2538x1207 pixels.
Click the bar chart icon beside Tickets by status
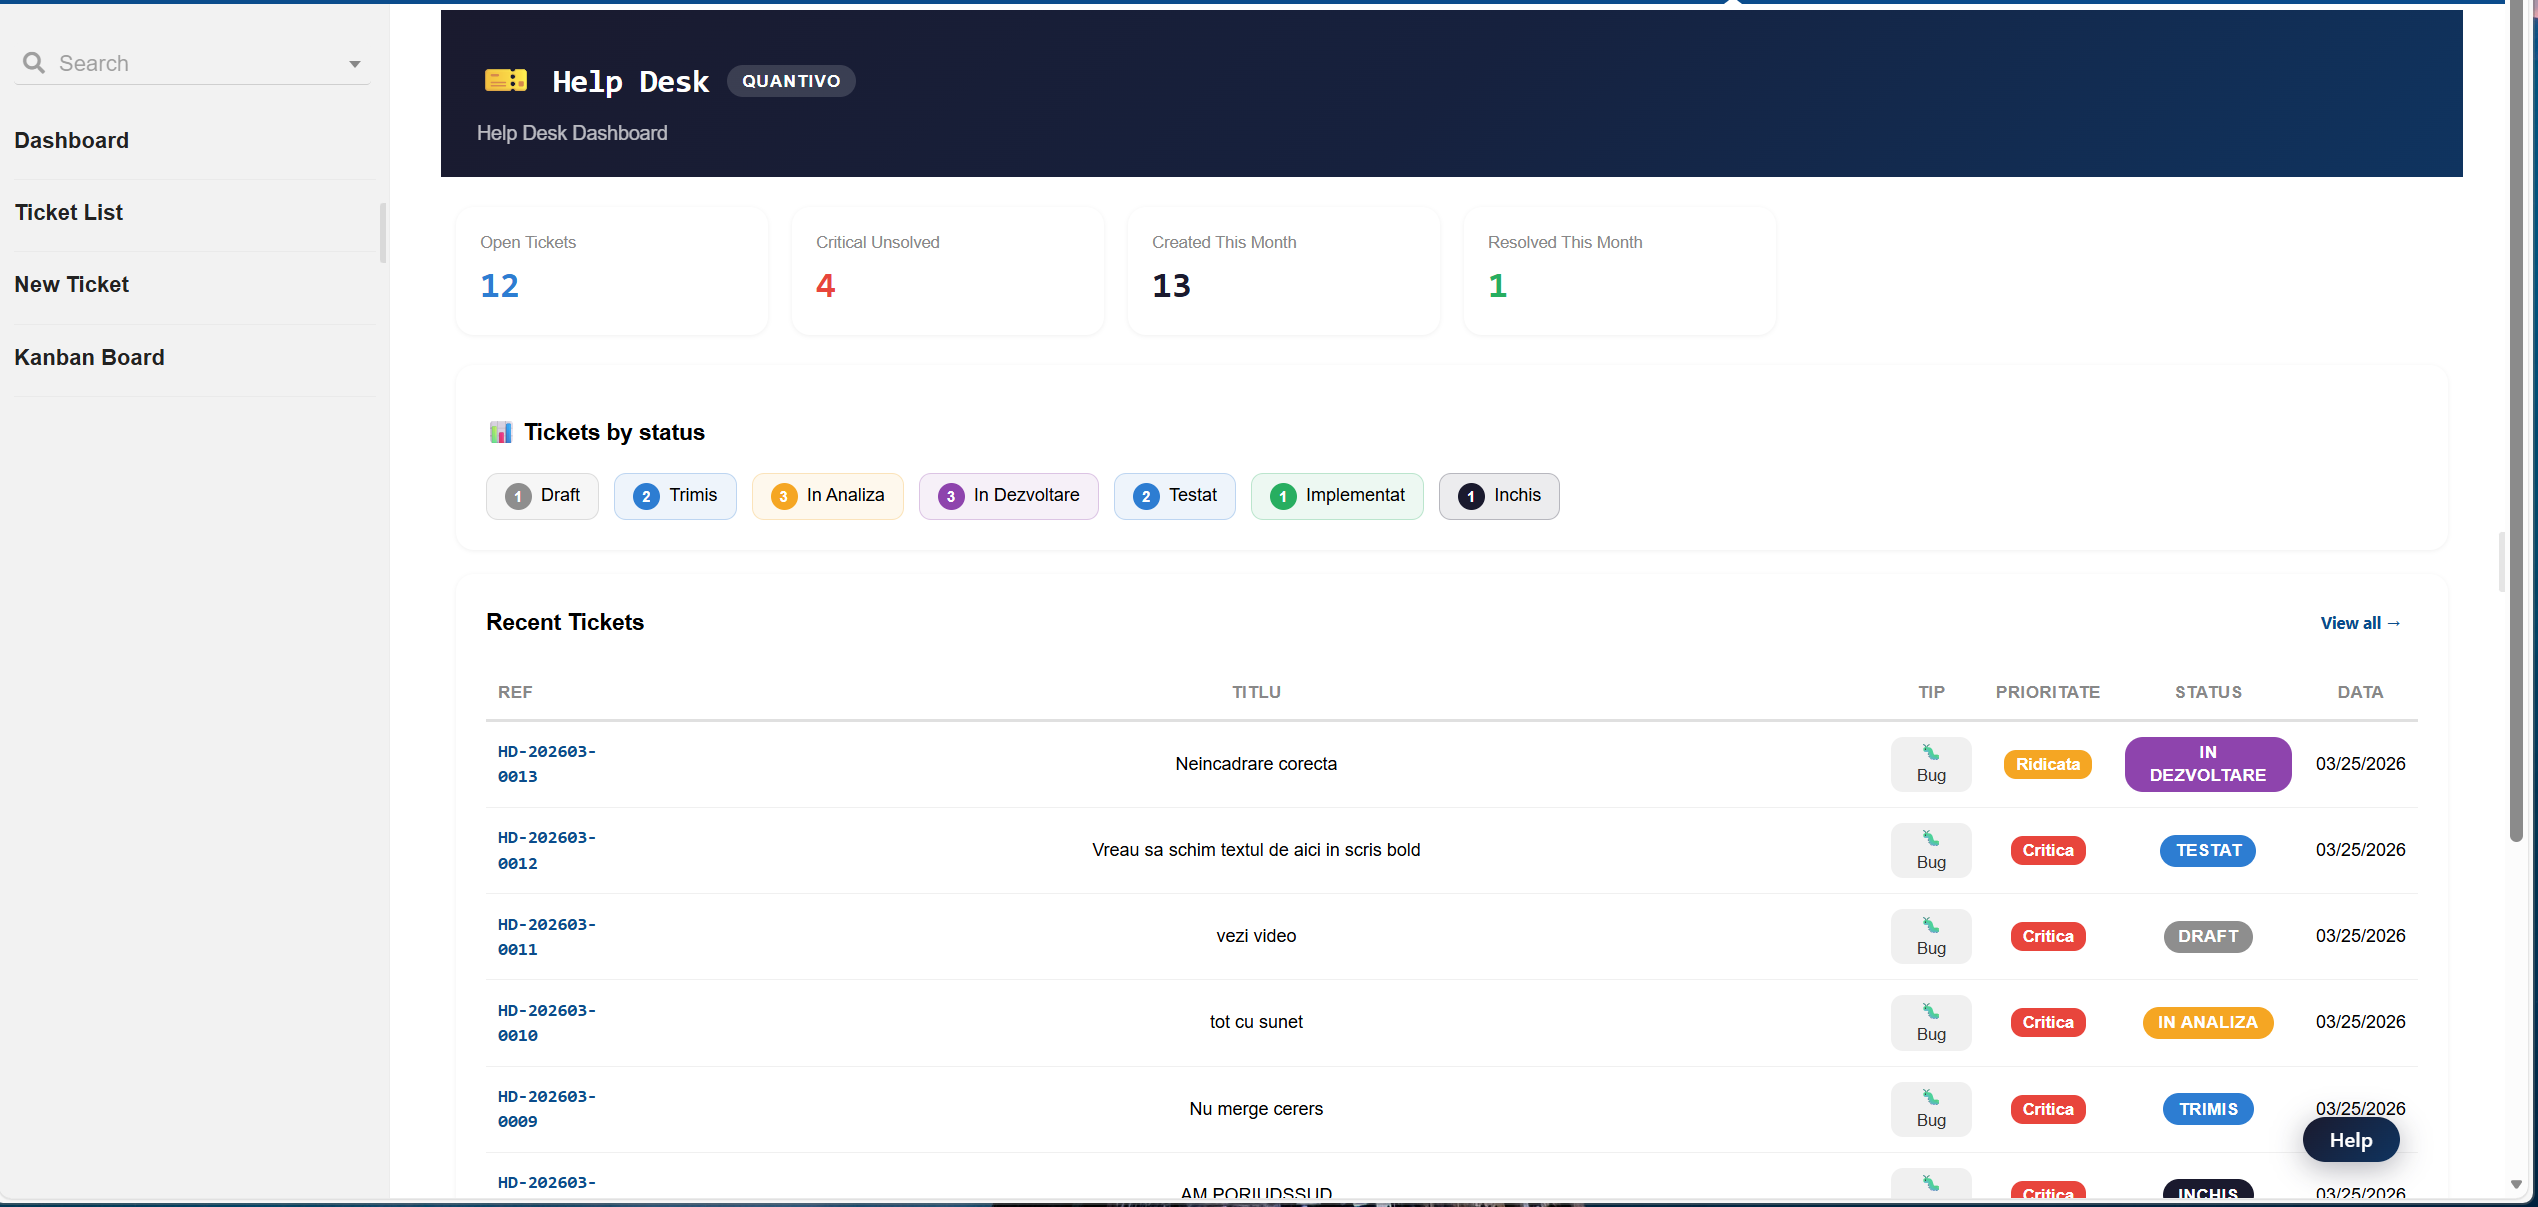[x=501, y=432]
